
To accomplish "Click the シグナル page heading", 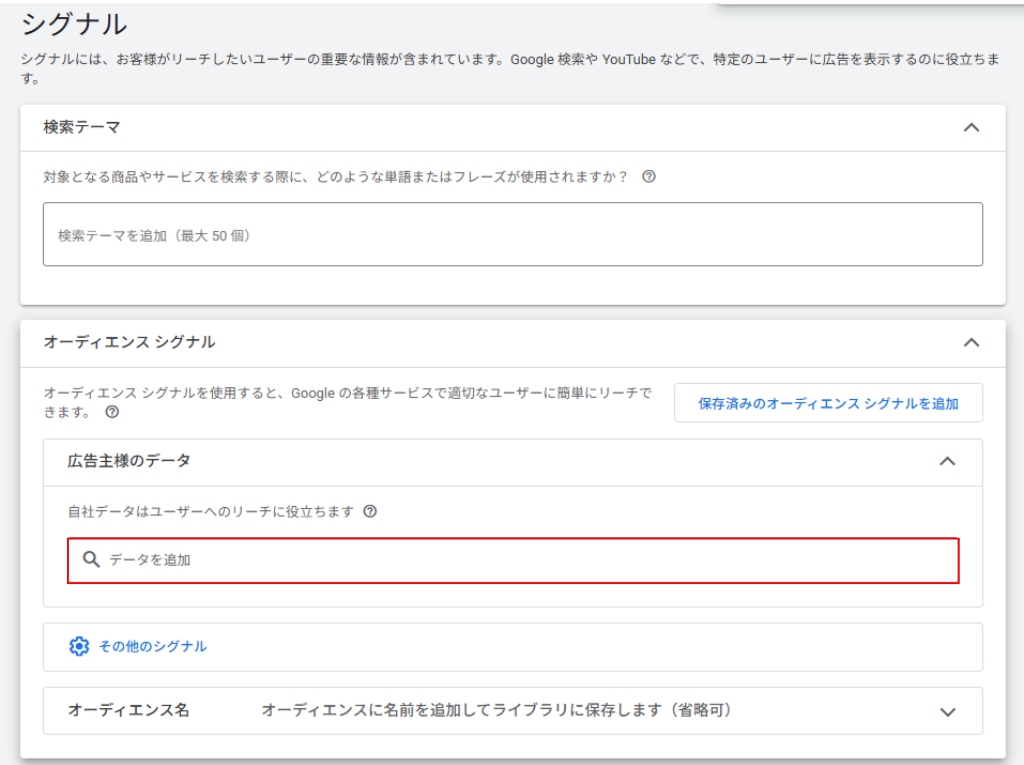I will tap(74, 24).
